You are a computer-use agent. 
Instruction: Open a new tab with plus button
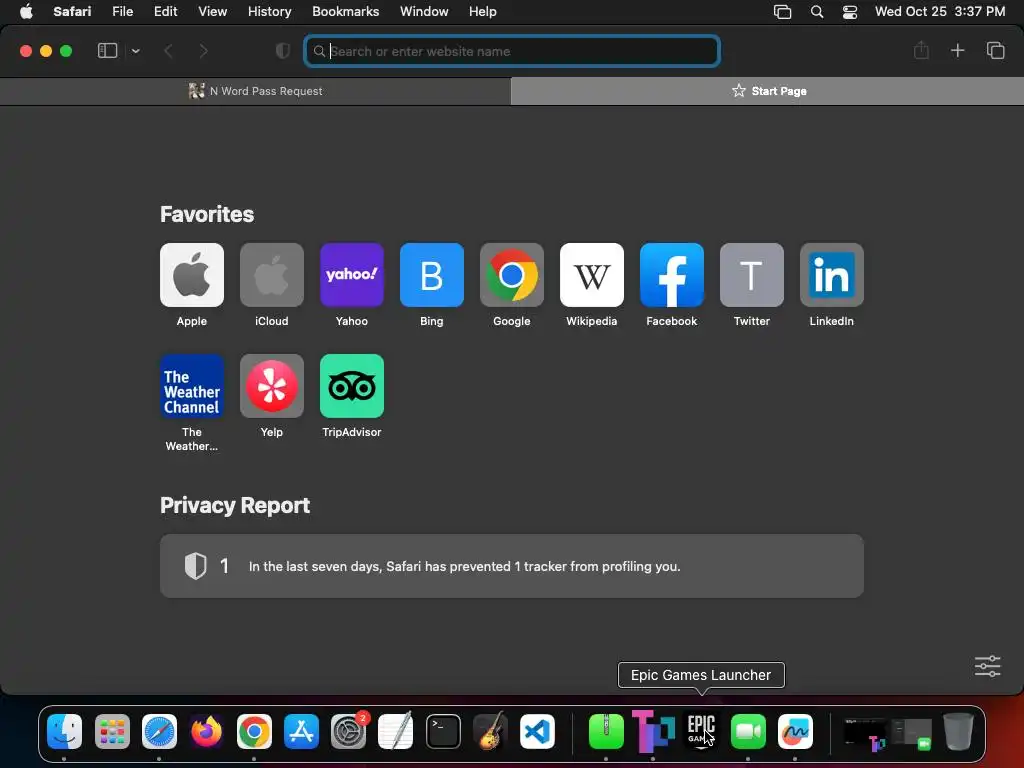pos(957,50)
